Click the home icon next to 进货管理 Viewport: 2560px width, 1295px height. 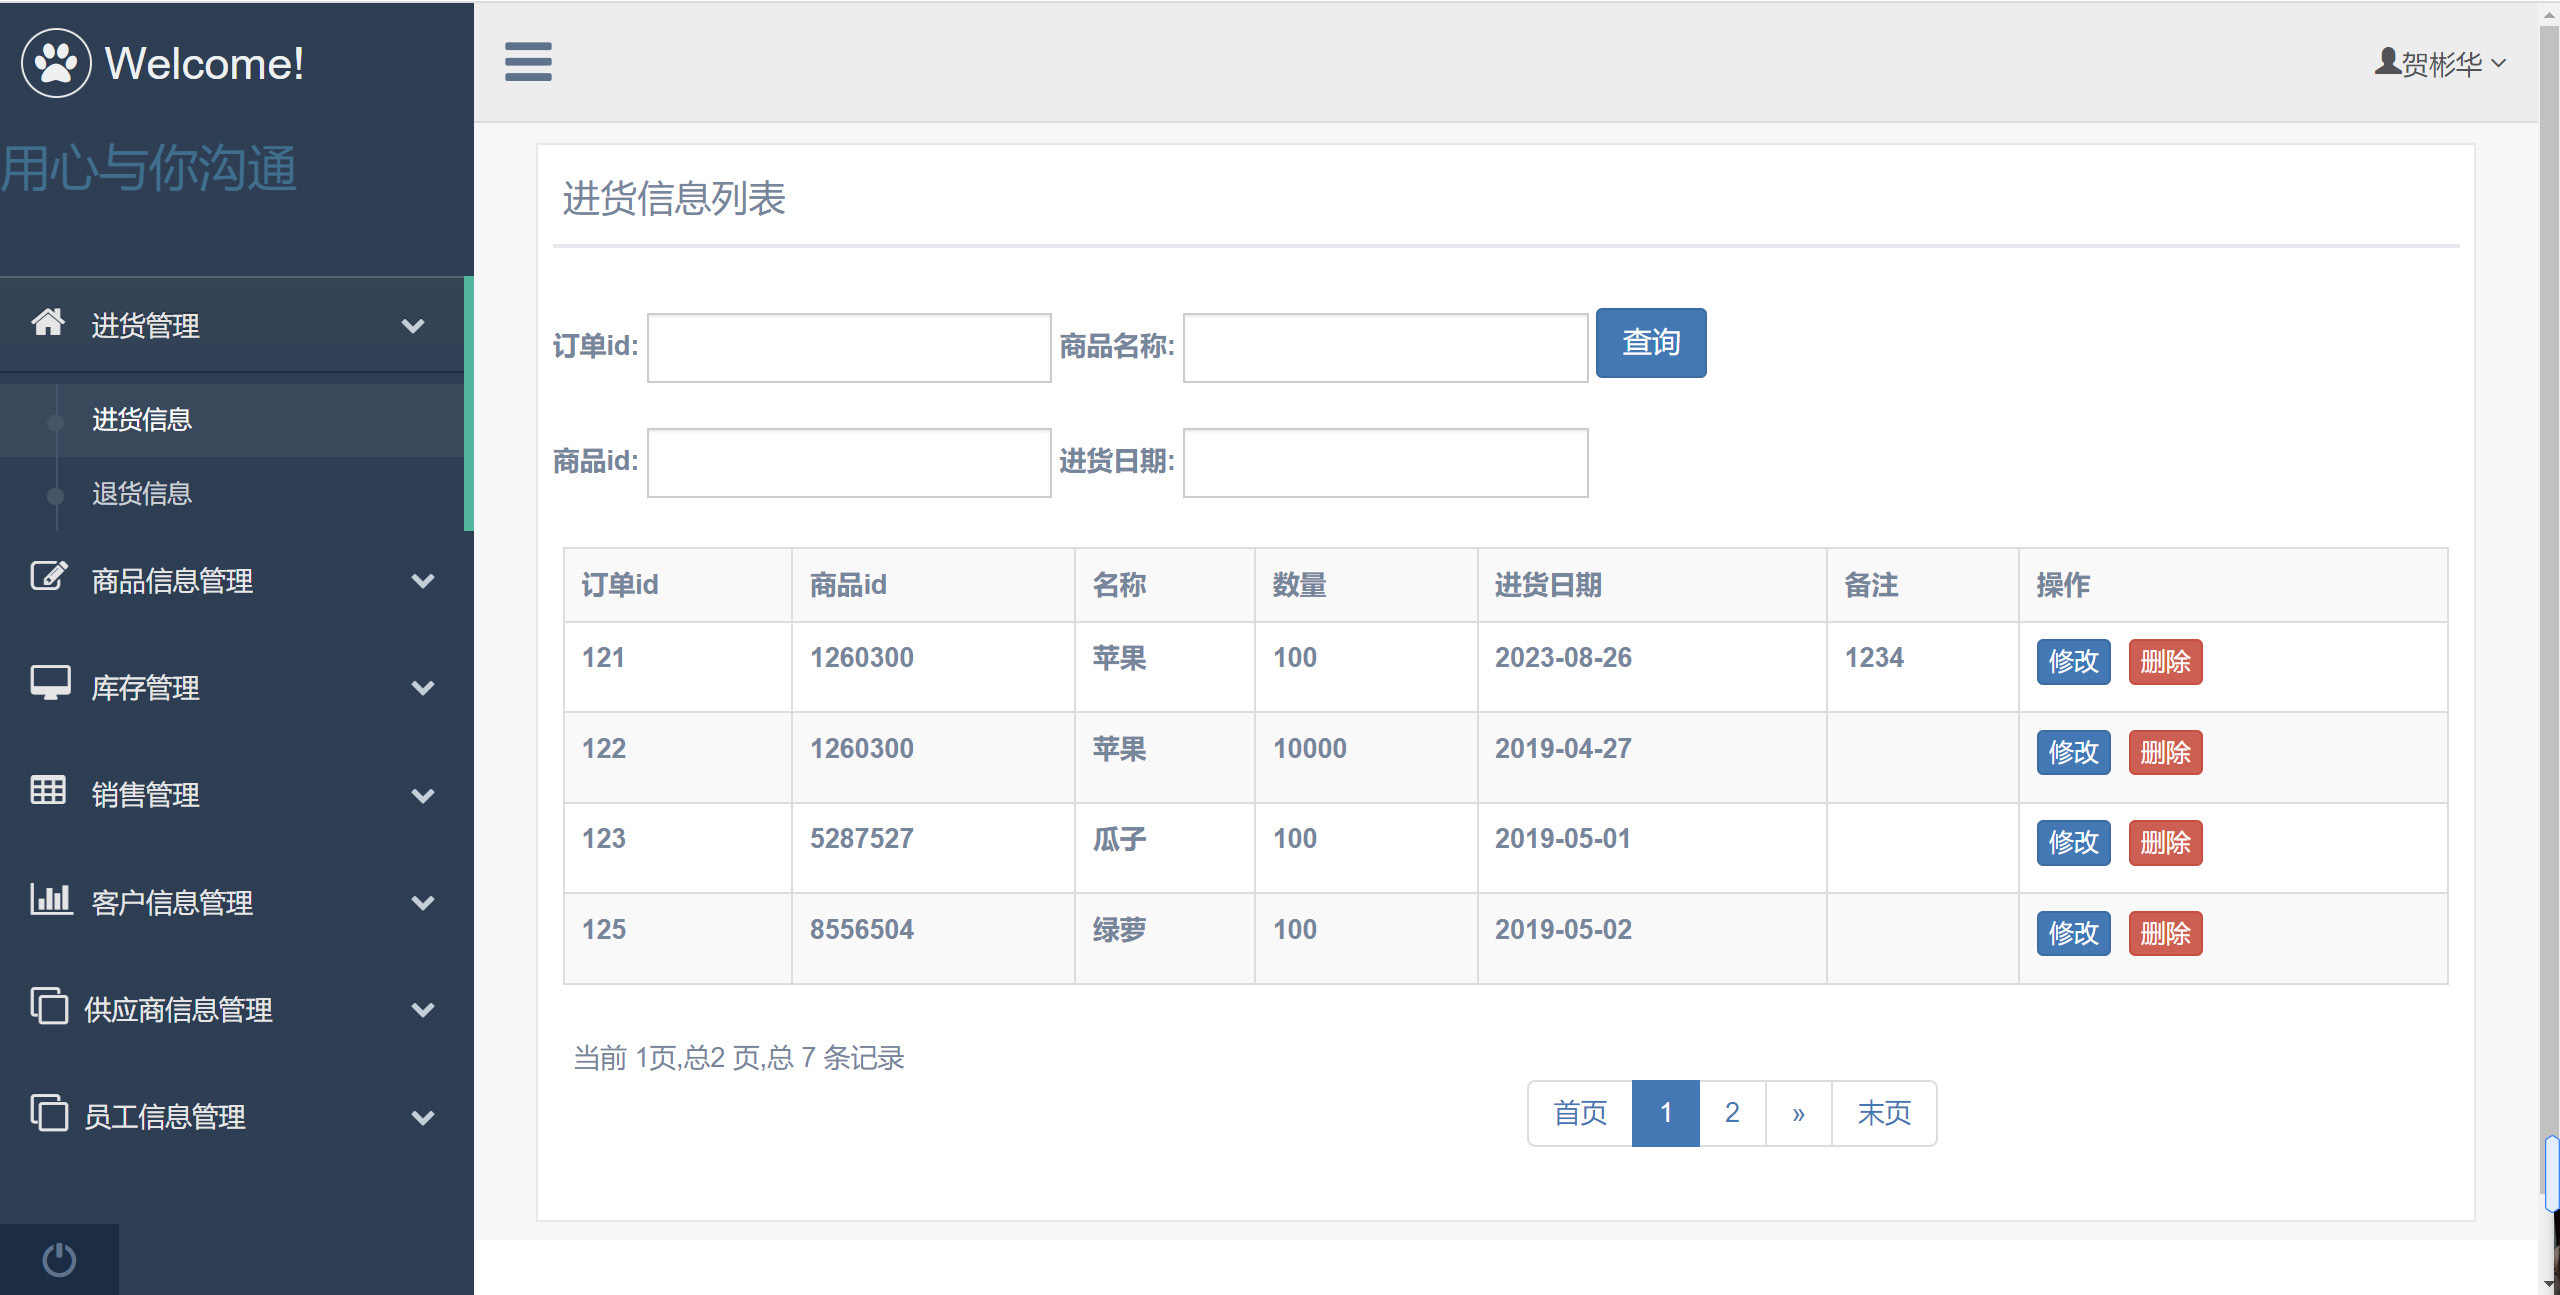point(48,322)
